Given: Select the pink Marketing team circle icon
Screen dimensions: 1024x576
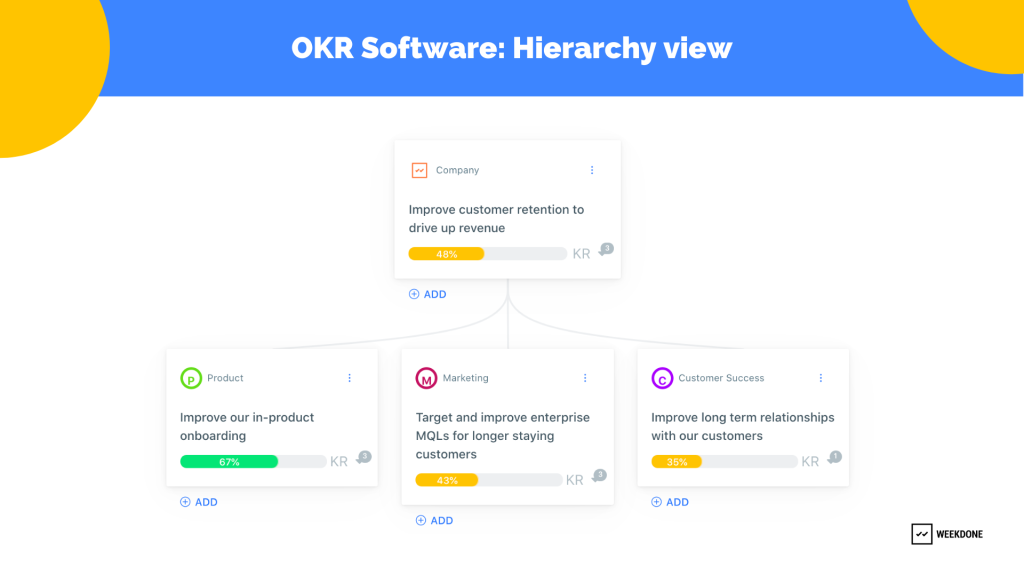Looking at the screenshot, I should [426, 378].
